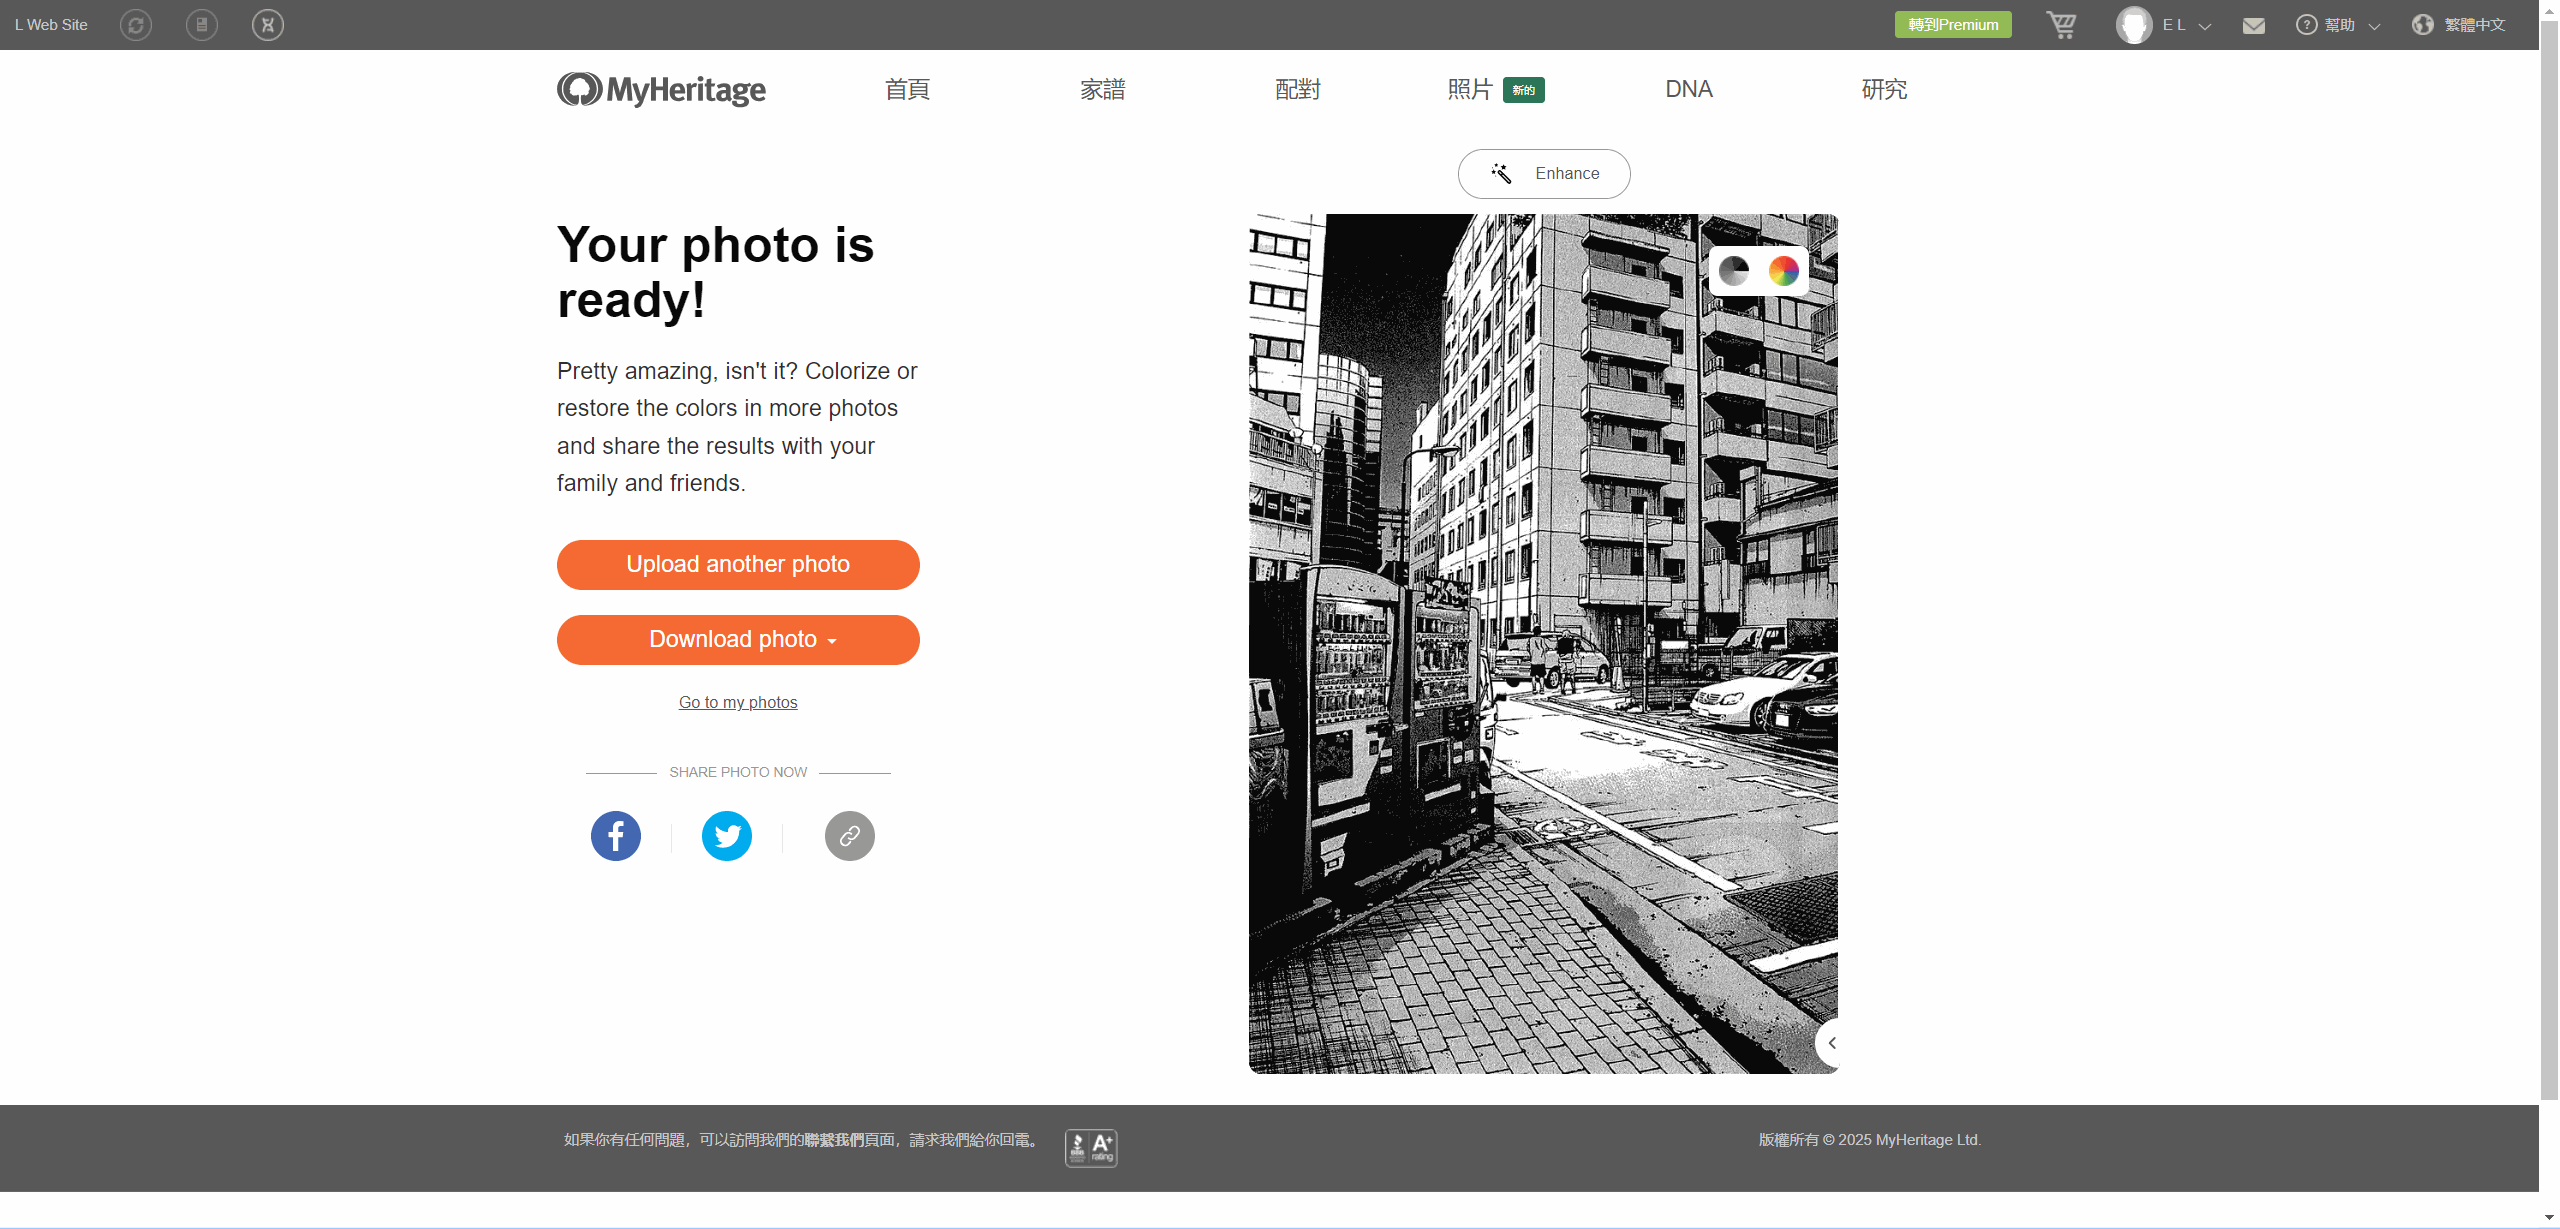Viewport: 2560px width, 1229px height.
Task: Switch to colorized photo view
Action: tap(1784, 271)
